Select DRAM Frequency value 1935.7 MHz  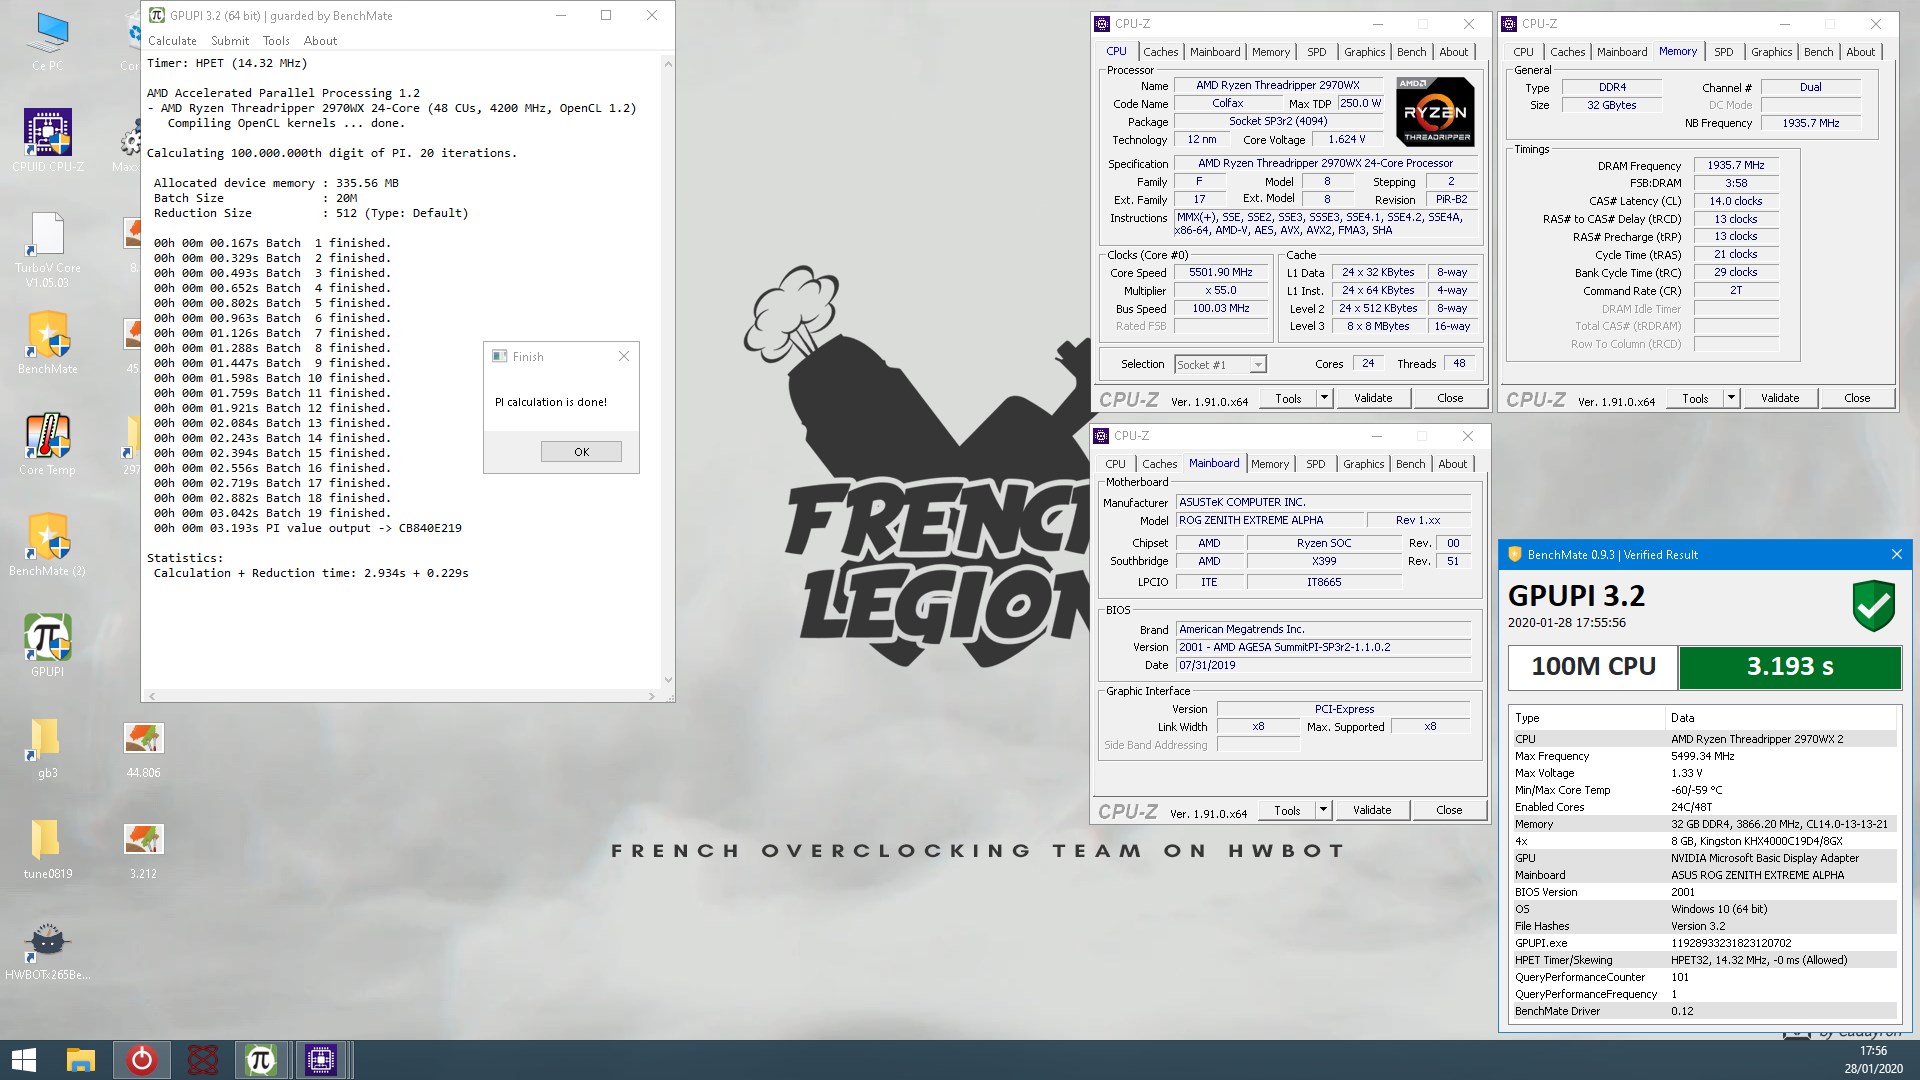pyautogui.click(x=1736, y=166)
